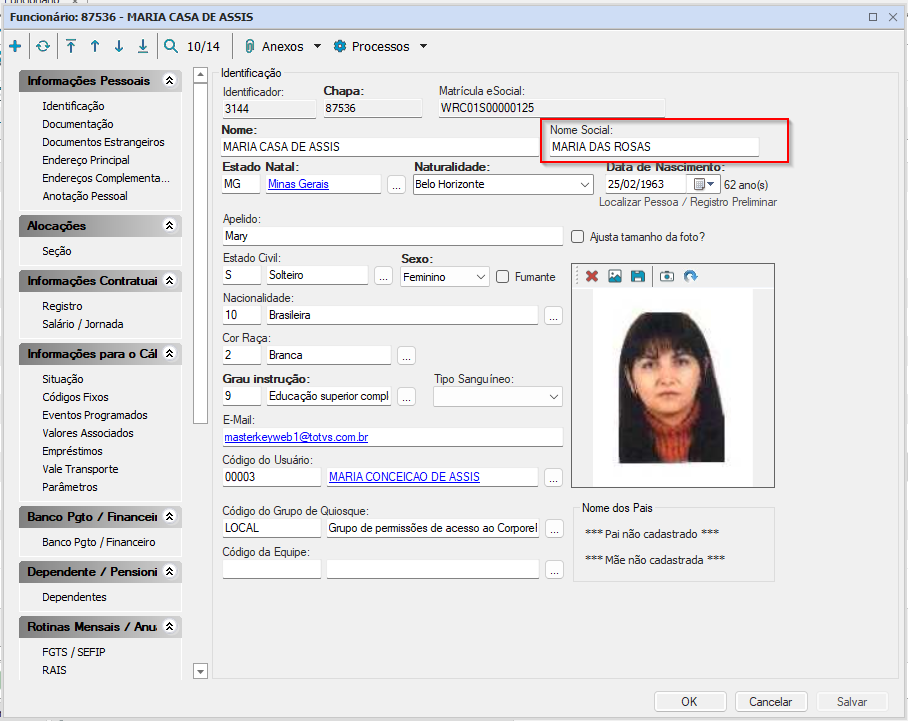The width and height of the screenshot is (908, 721).
Task: Click the magnifier search icon
Action: tap(171, 46)
